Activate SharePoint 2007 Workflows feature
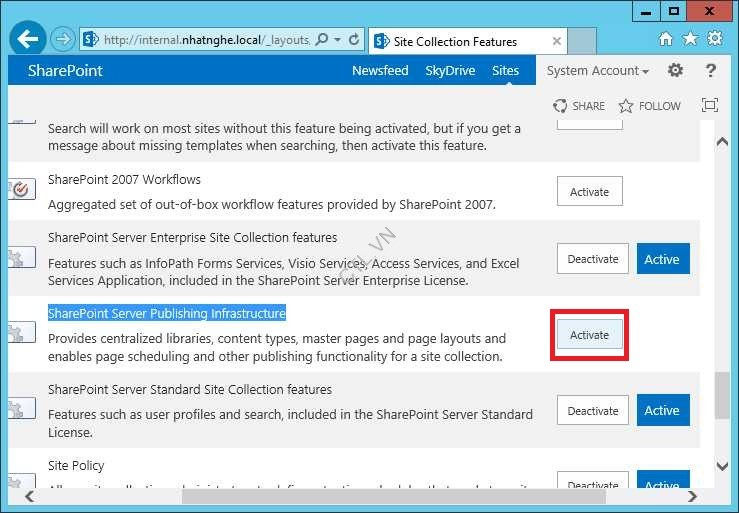739x513 pixels. [590, 191]
